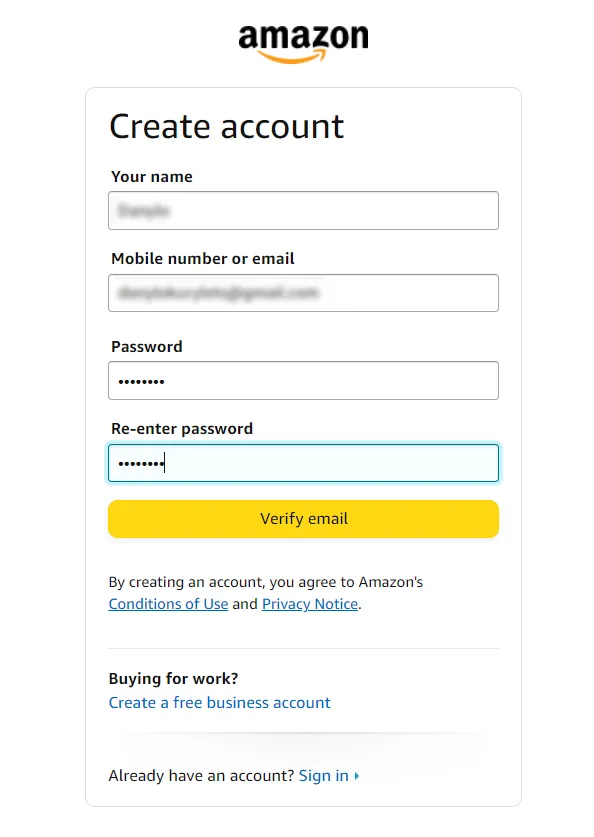Click the Create account heading
This screenshot has height=837, width=594.
click(226, 126)
